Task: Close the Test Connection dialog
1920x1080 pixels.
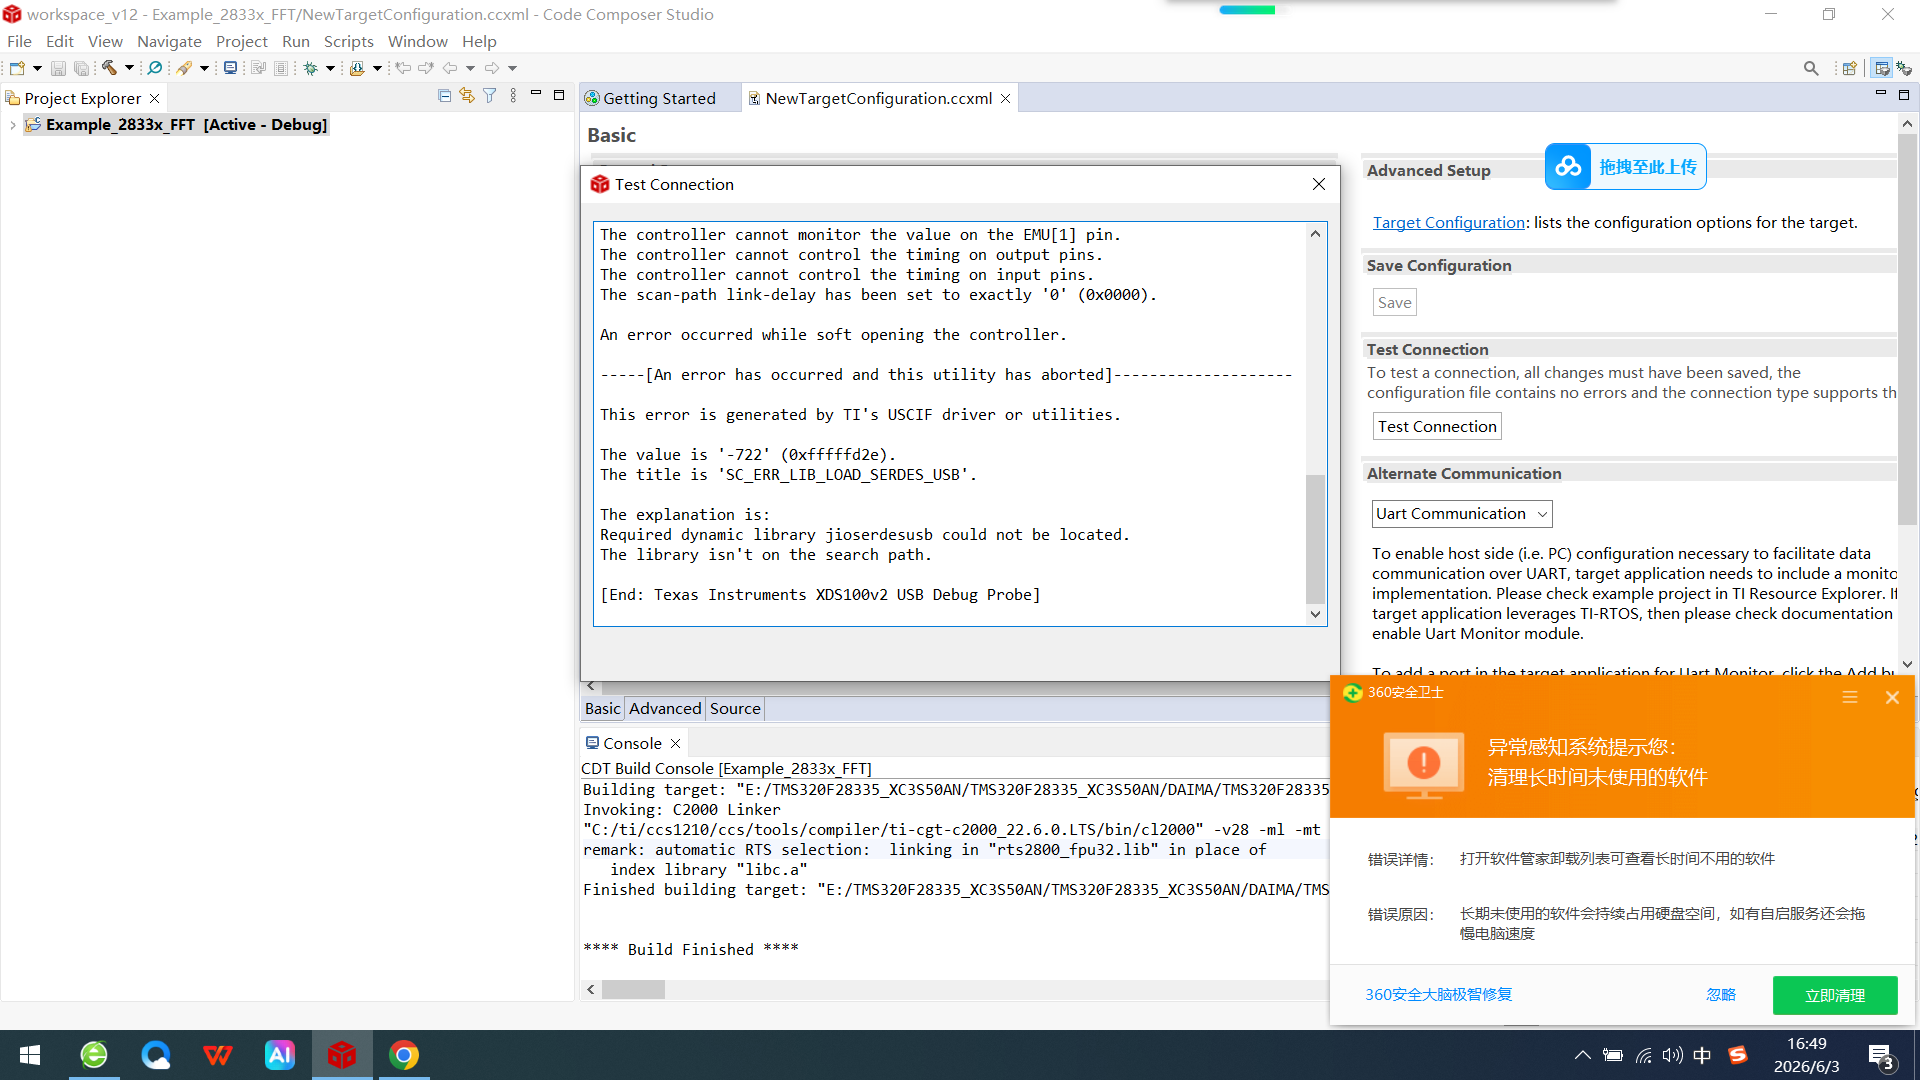Action: 1319,184
